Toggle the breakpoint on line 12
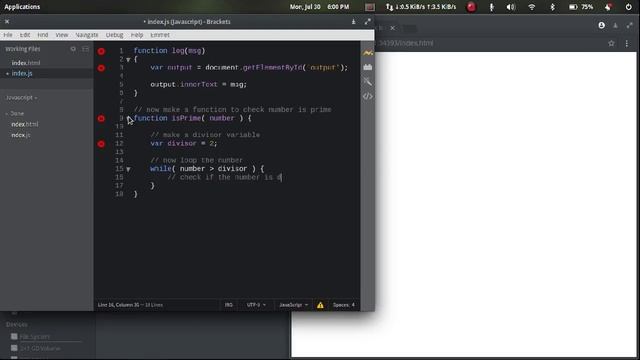The width and height of the screenshot is (640, 360). pos(101,144)
